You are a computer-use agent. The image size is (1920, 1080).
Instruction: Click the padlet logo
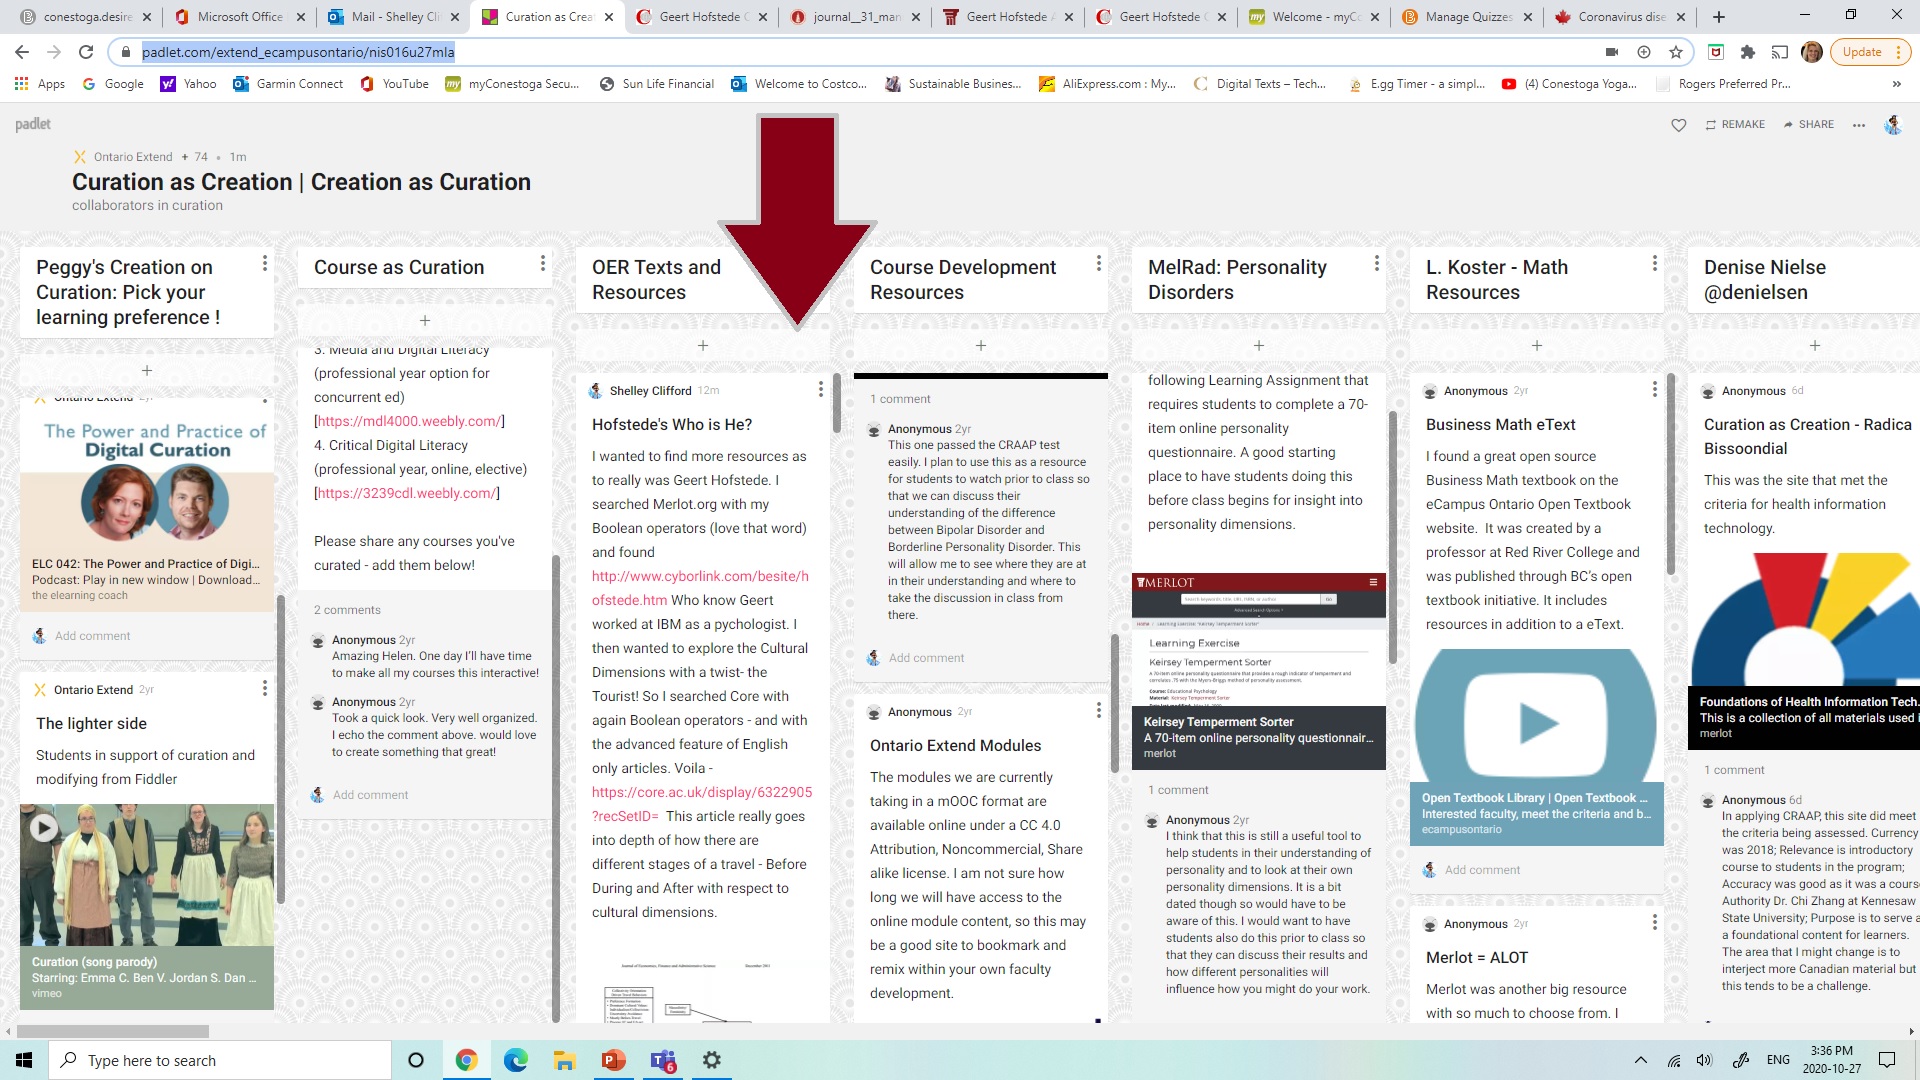pyautogui.click(x=33, y=124)
